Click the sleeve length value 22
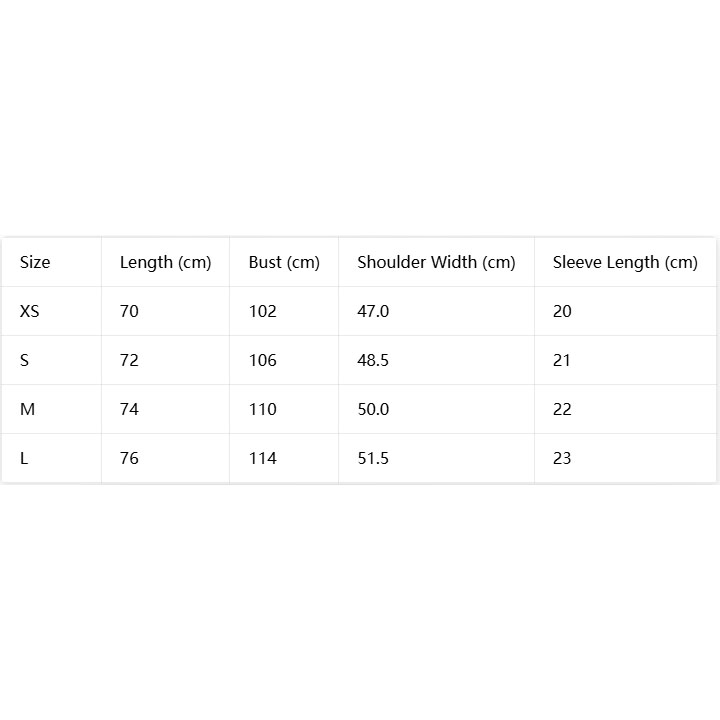 tap(562, 409)
